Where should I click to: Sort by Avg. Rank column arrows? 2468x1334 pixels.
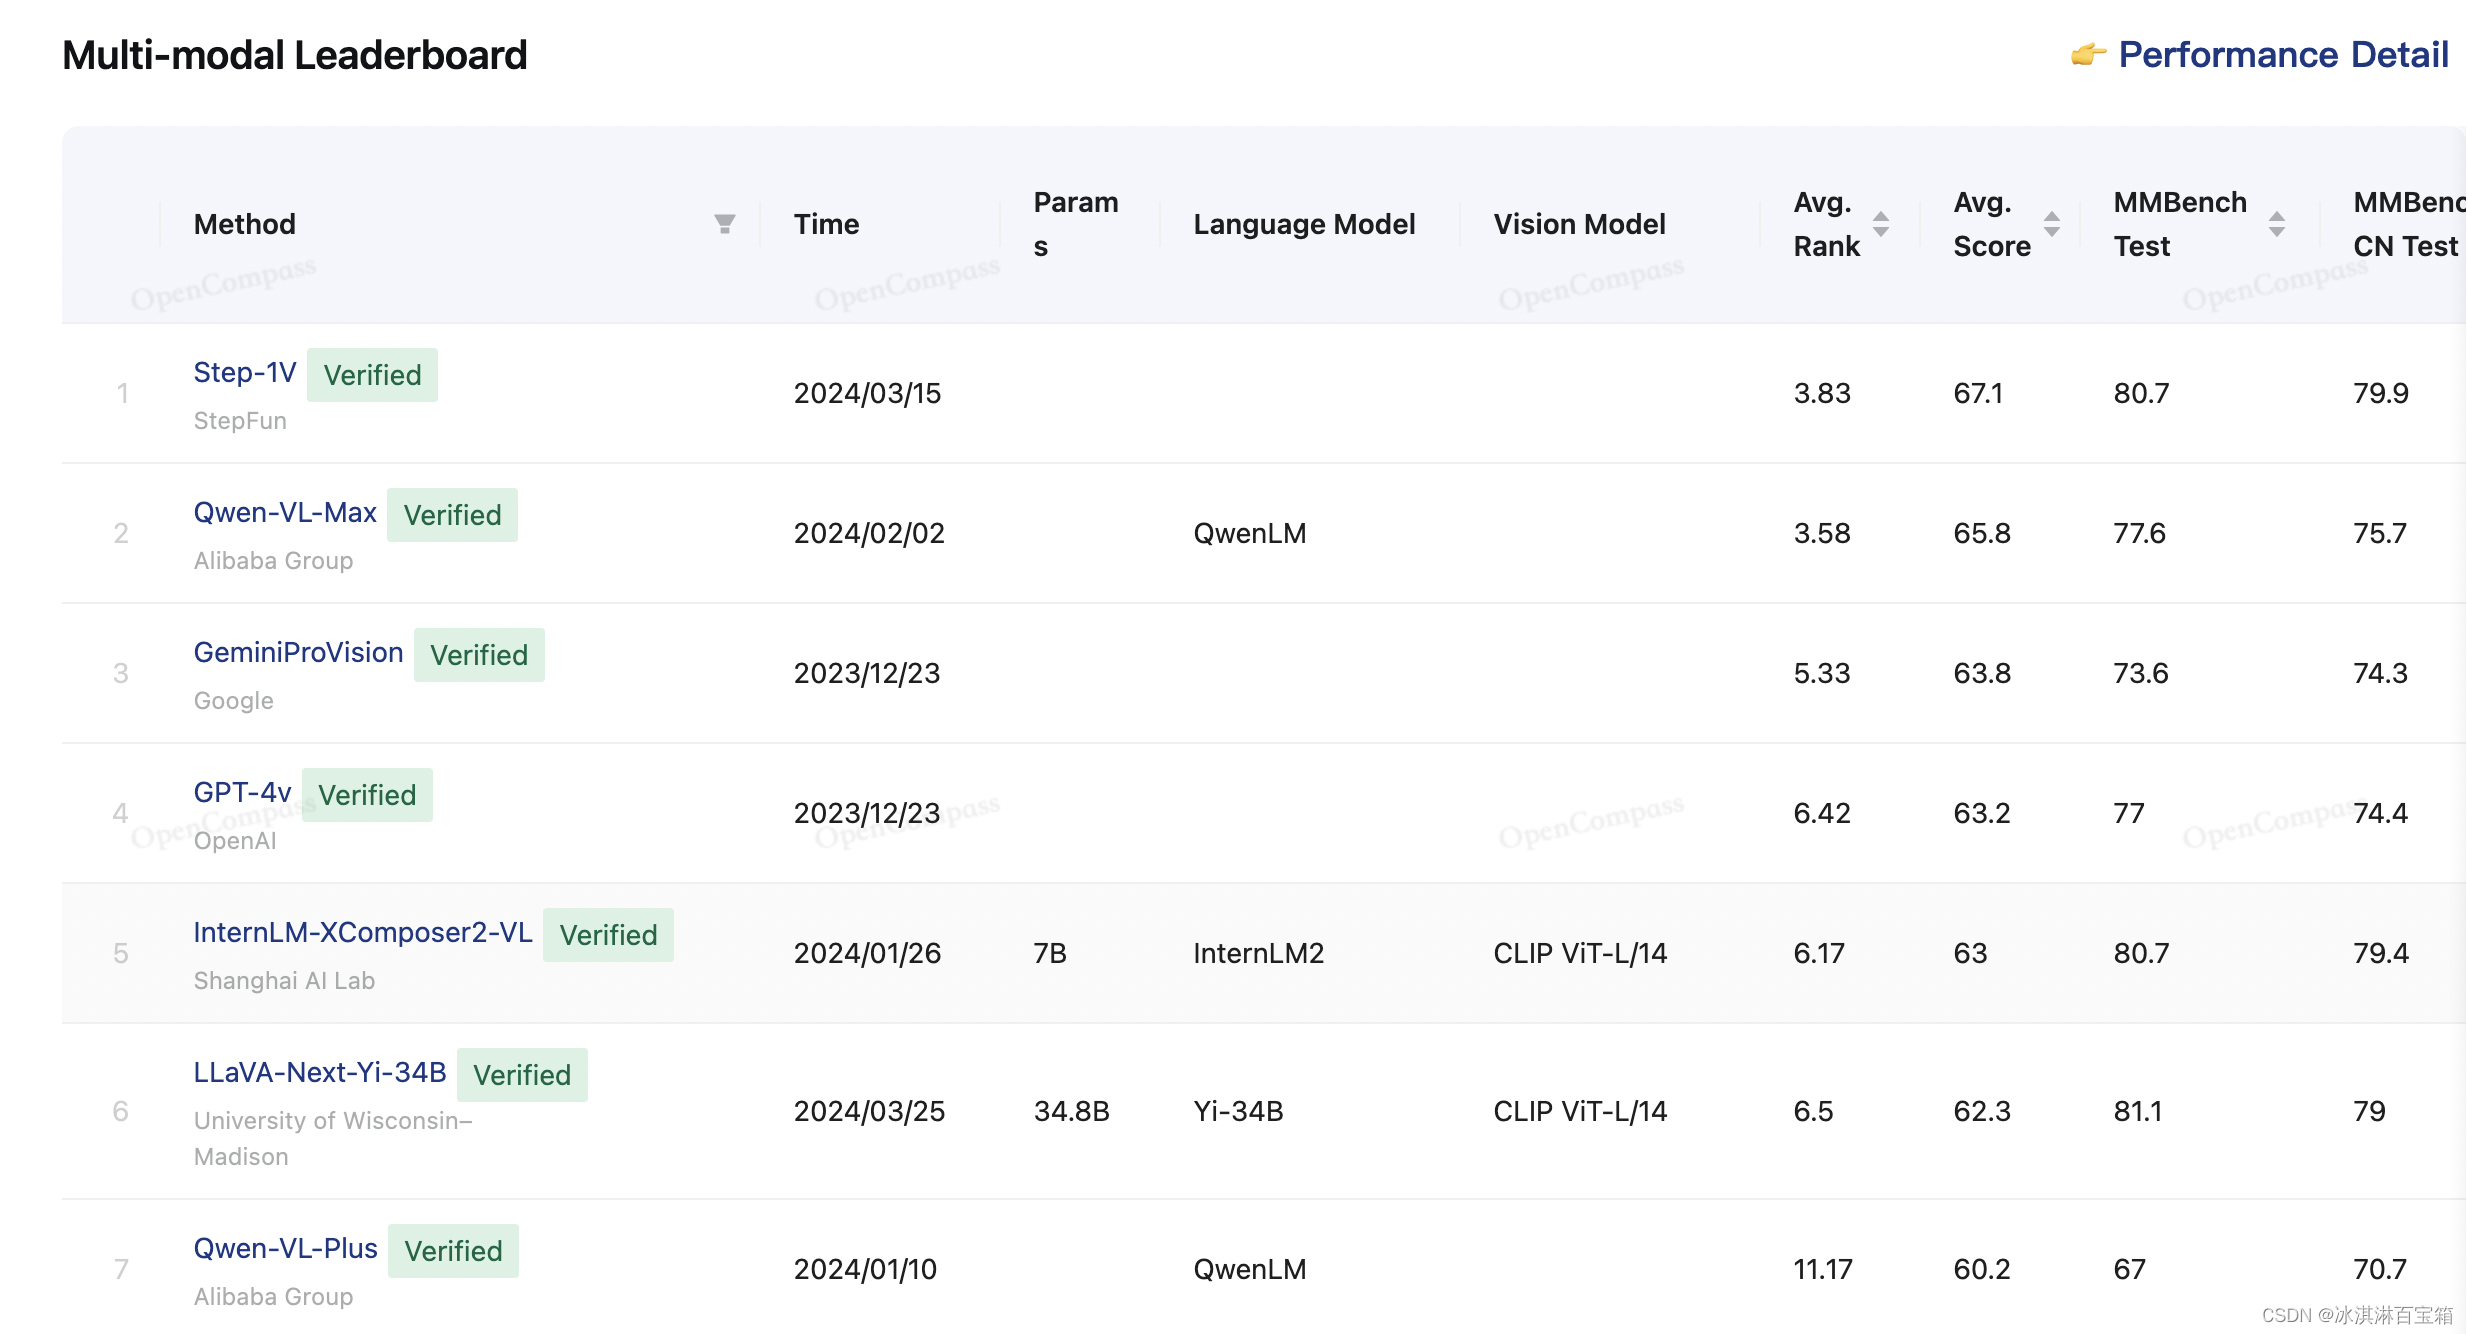click(x=1881, y=224)
